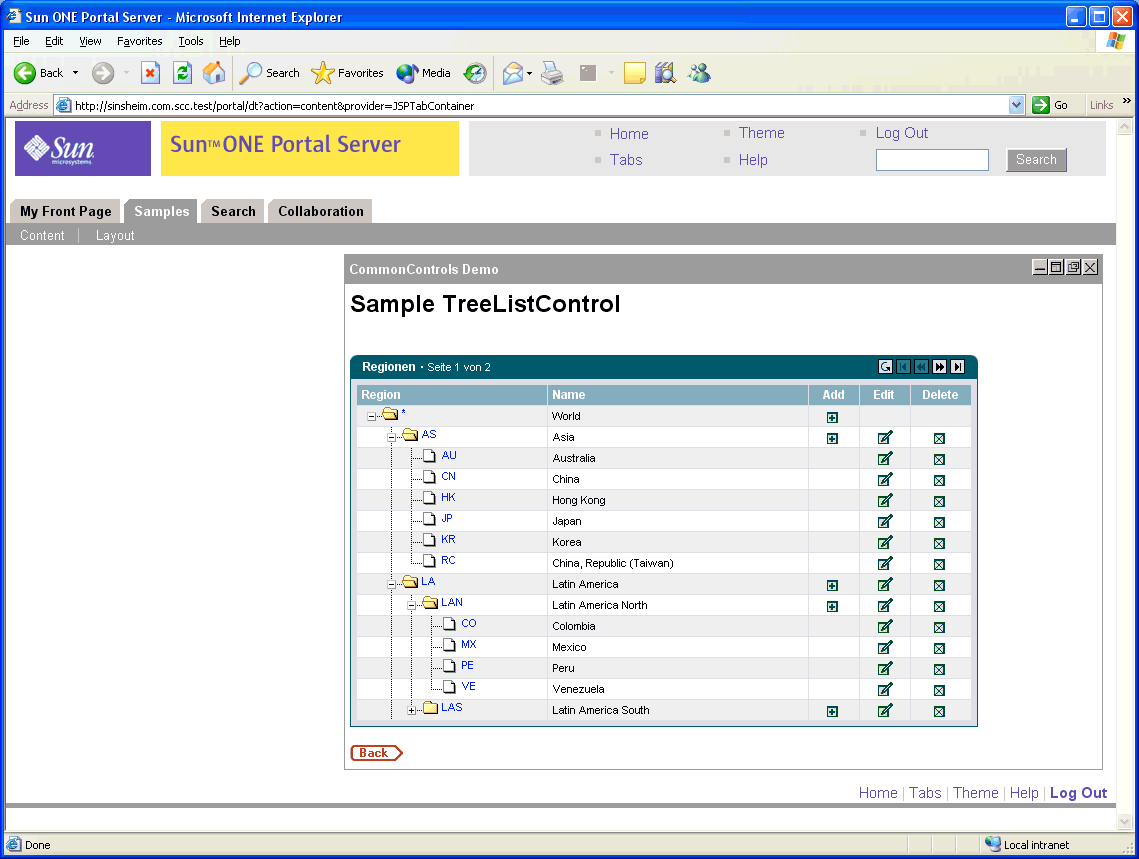Open the address bar dropdown
The image size is (1139, 859).
(x=1016, y=105)
